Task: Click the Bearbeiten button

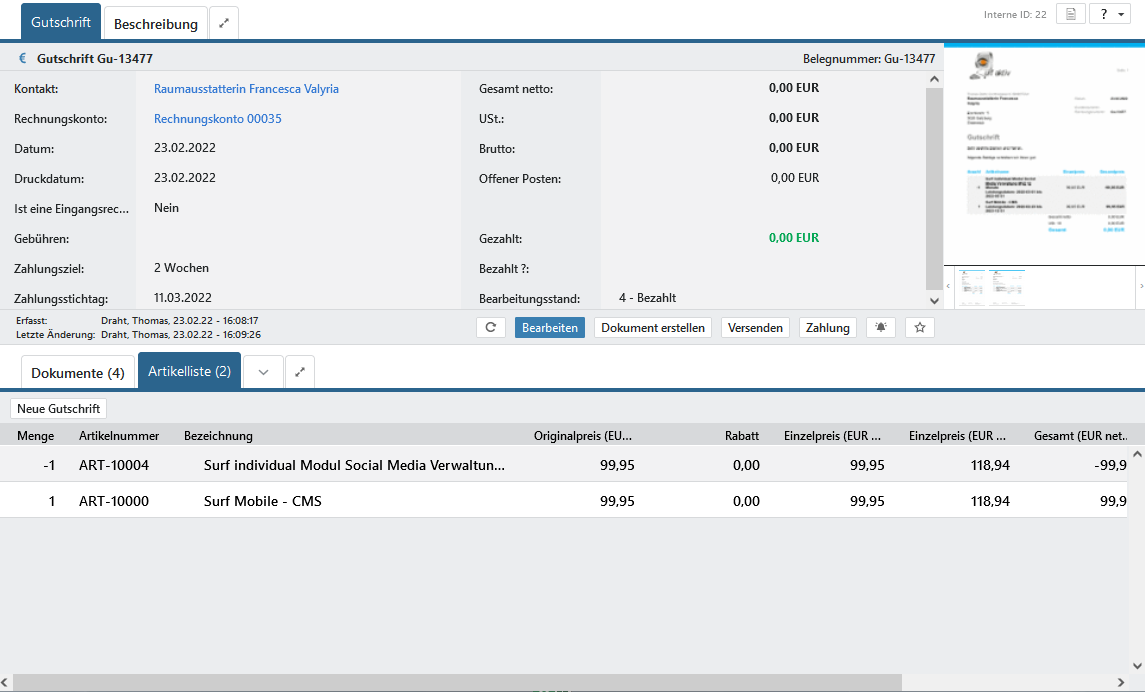Action: coord(550,328)
